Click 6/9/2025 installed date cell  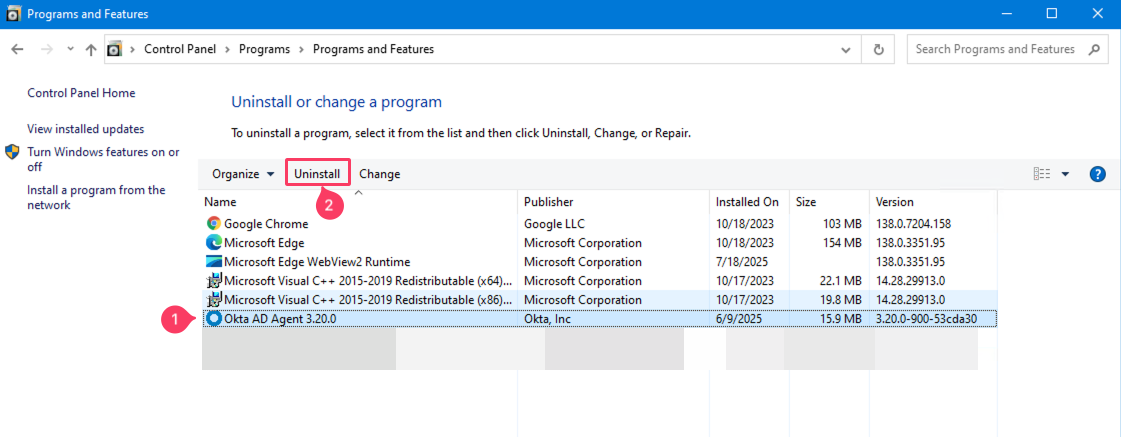(737, 318)
